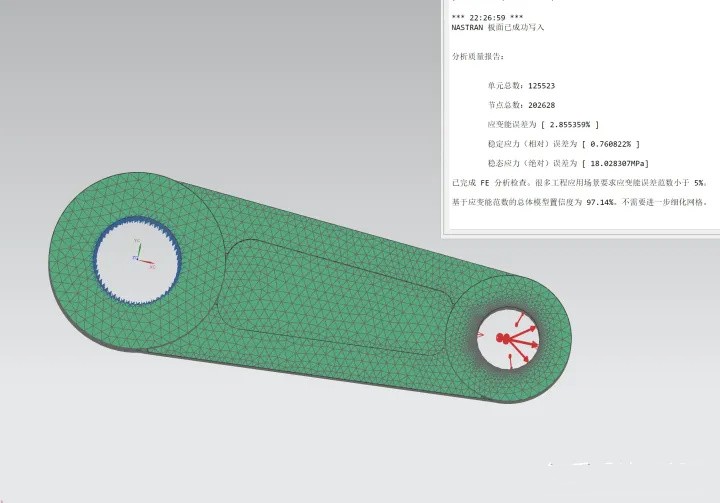
Task: Select the NASTRAN written successfully message line
Action: pyautogui.click(x=497, y=28)
